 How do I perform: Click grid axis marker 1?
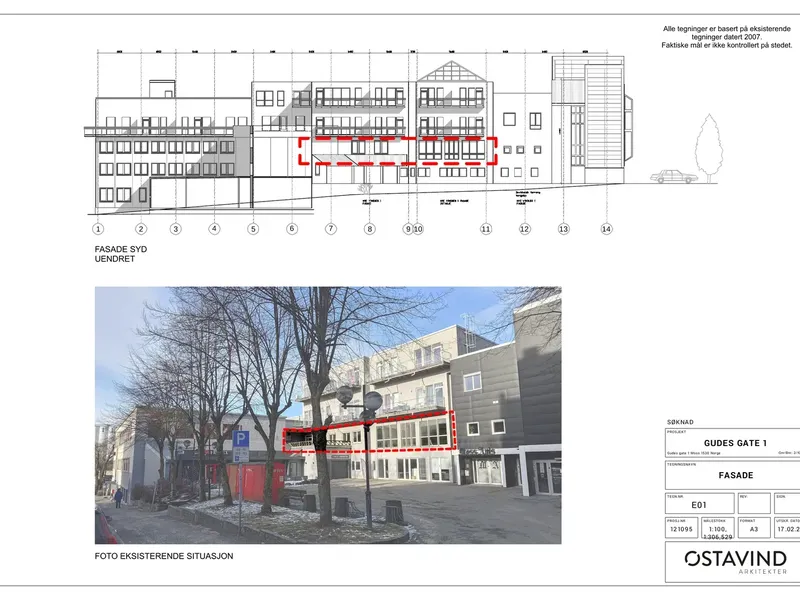[98, 229]
